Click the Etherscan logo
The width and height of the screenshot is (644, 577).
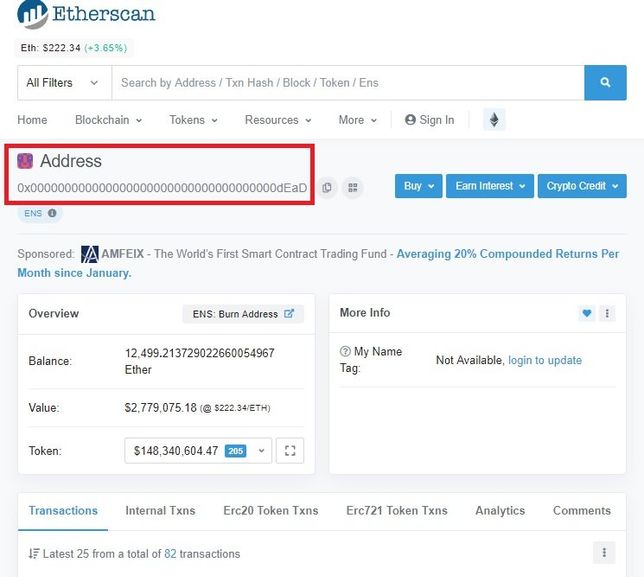point(87,15)
